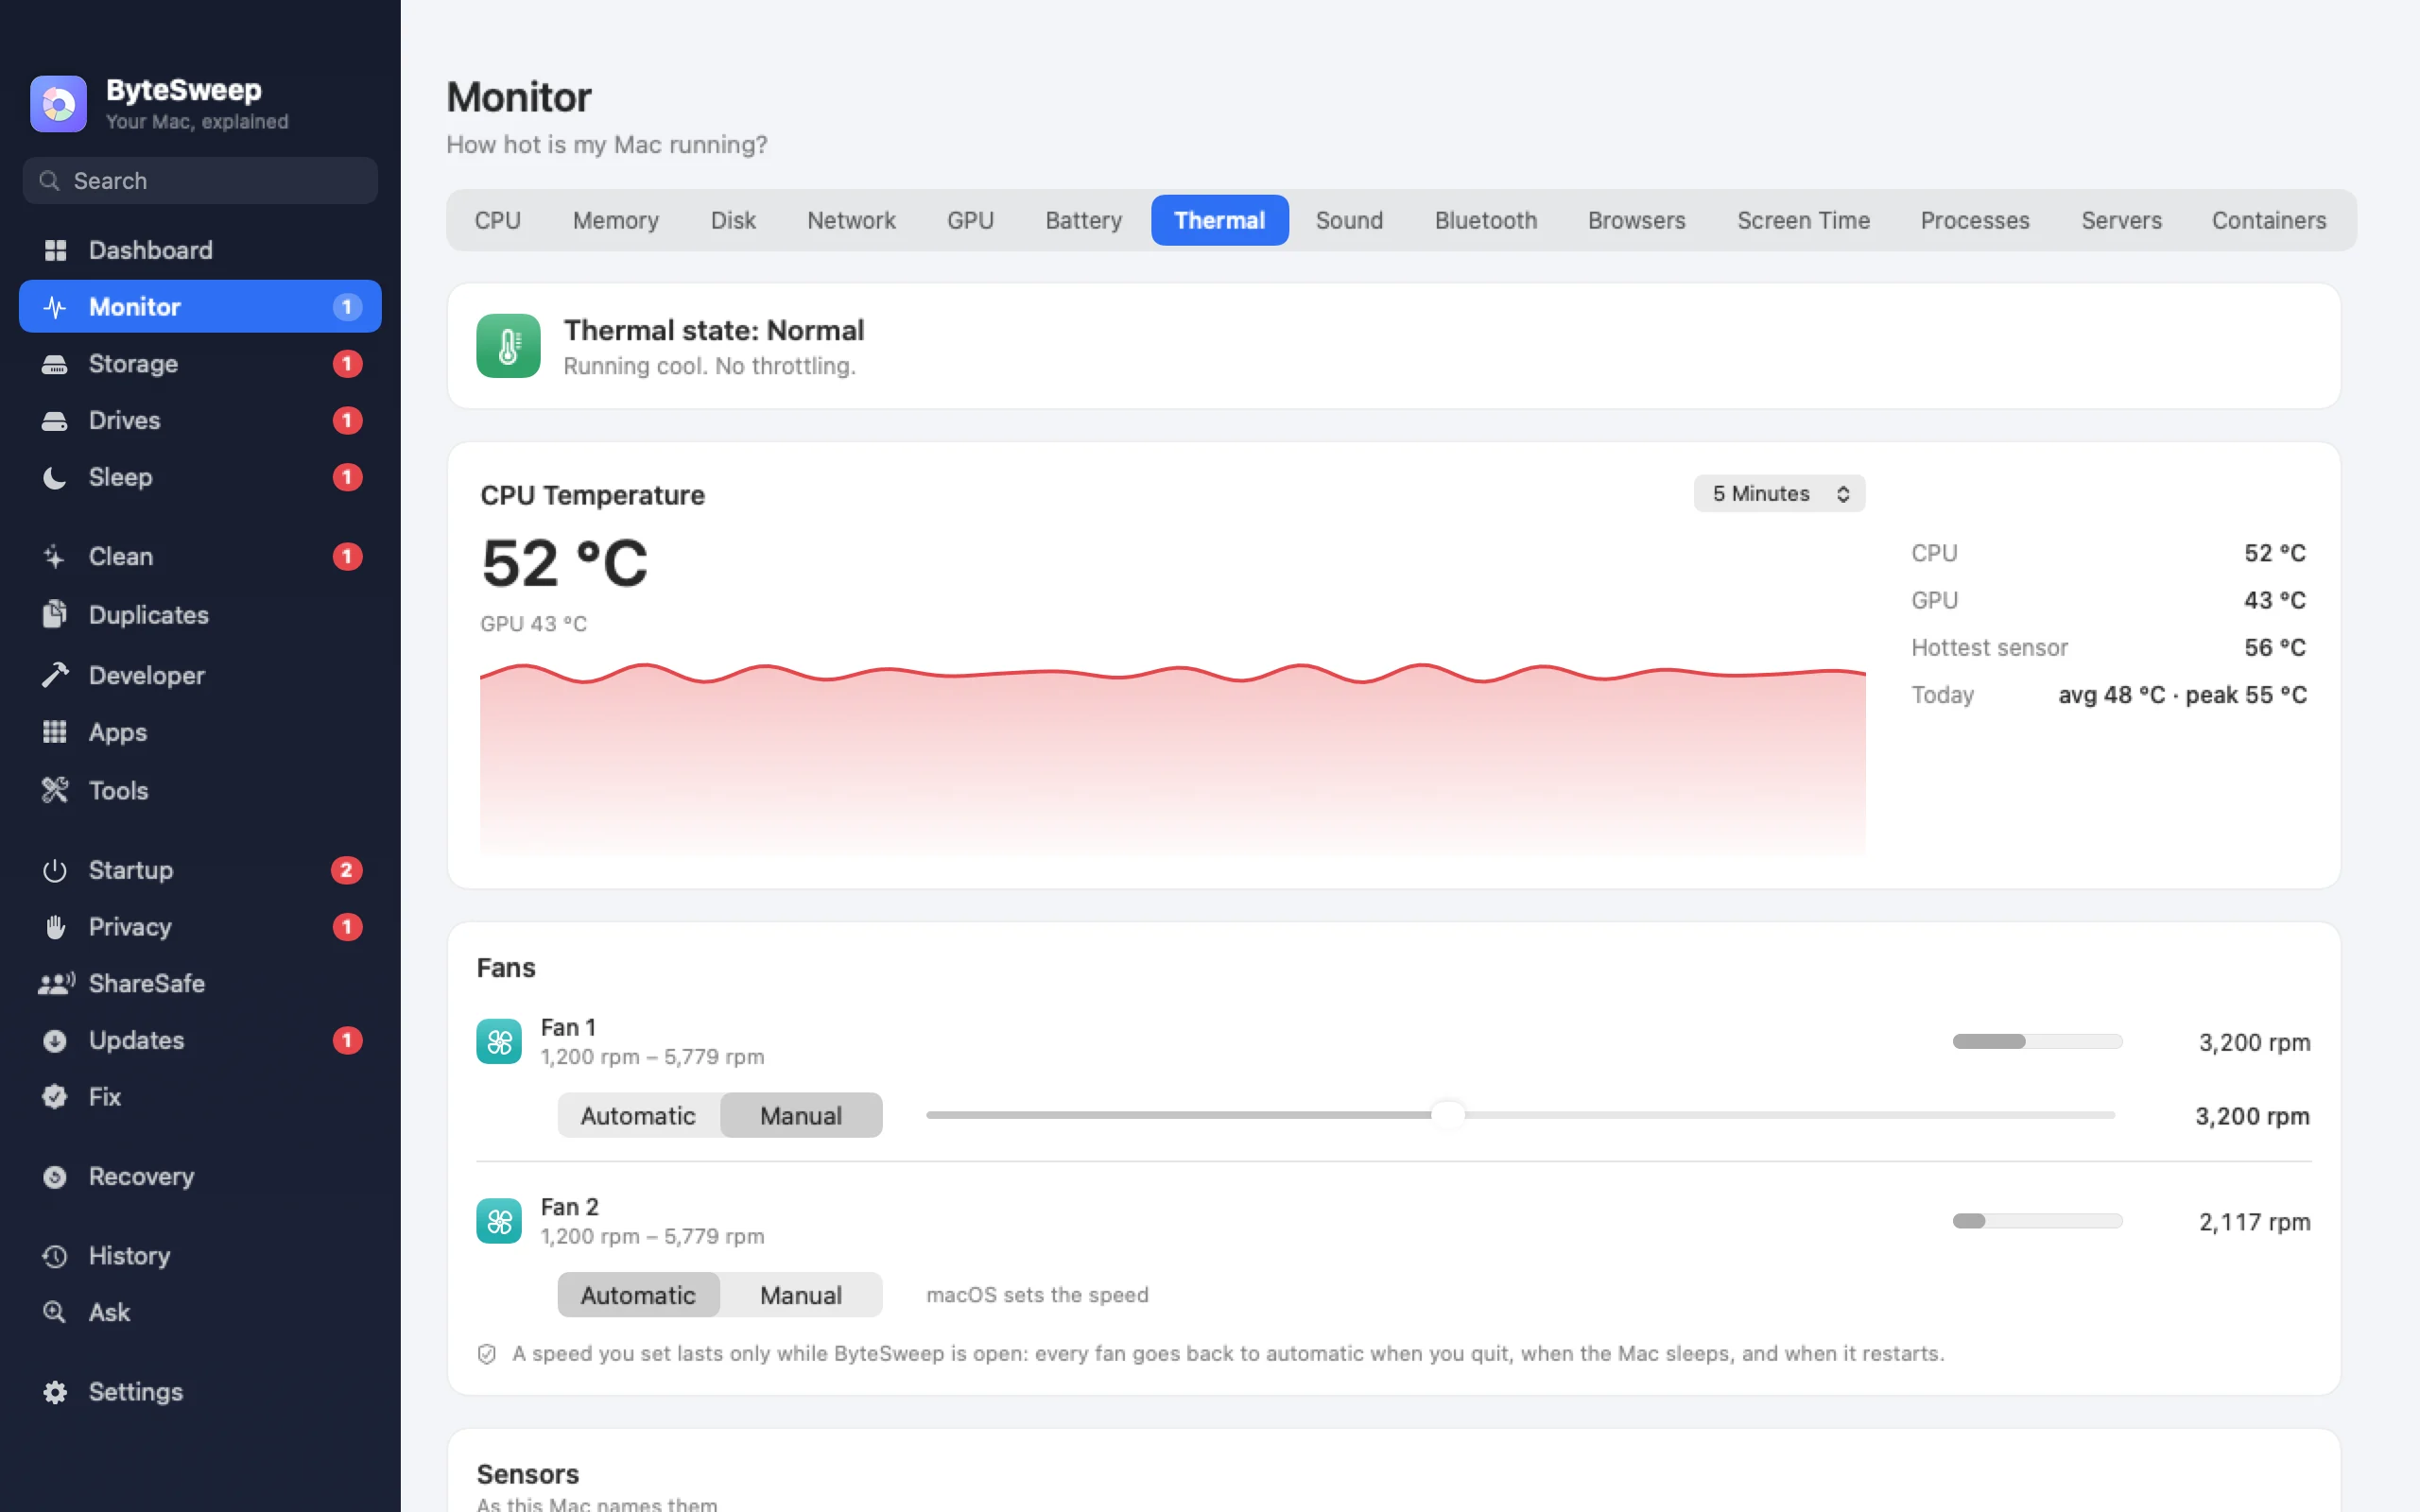The image size is (2420, 1512).
Task: Open the Network tab
Action: pyautogui.click(x=851, y=220)
